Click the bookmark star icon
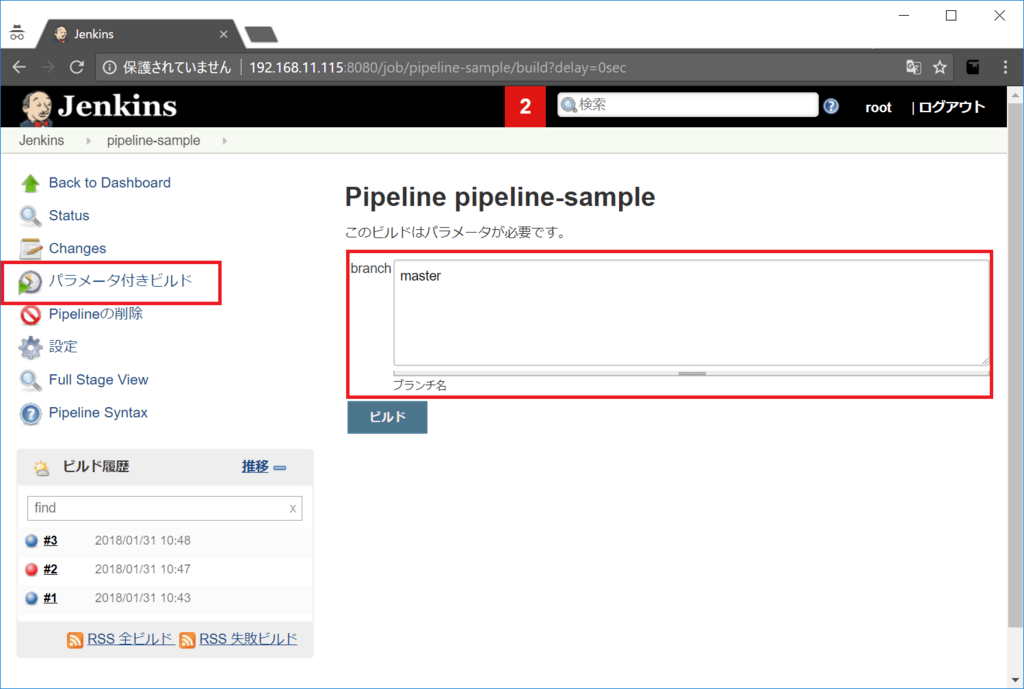 point(940,67)
